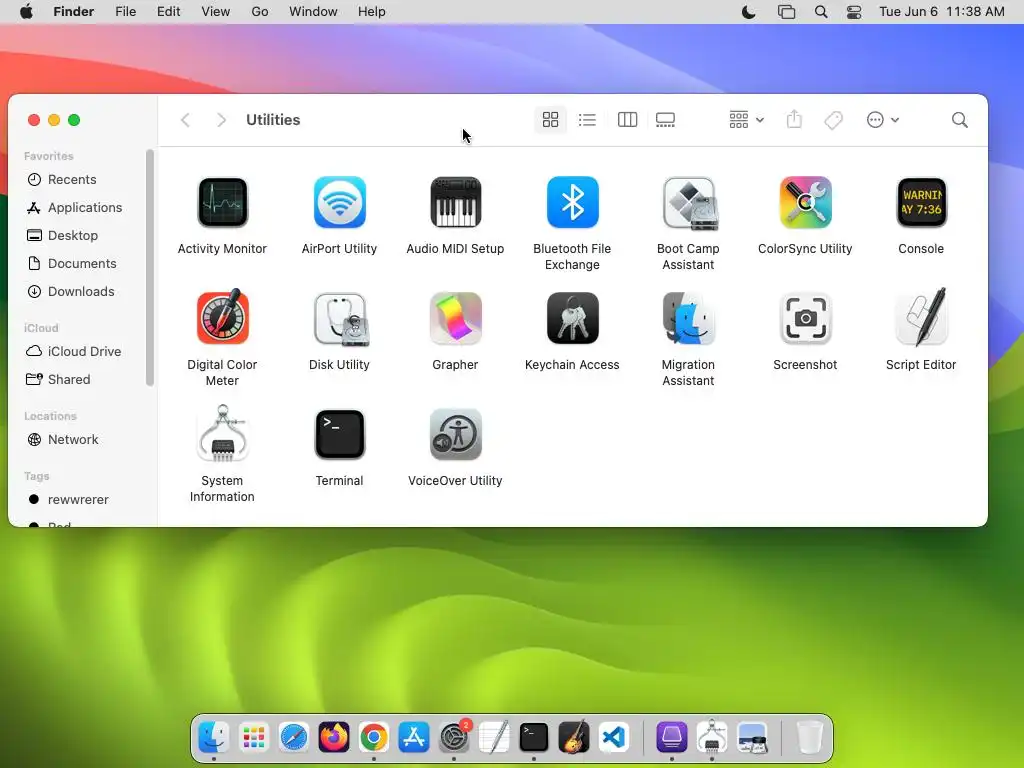Open the Go menu

click(260, 12)
